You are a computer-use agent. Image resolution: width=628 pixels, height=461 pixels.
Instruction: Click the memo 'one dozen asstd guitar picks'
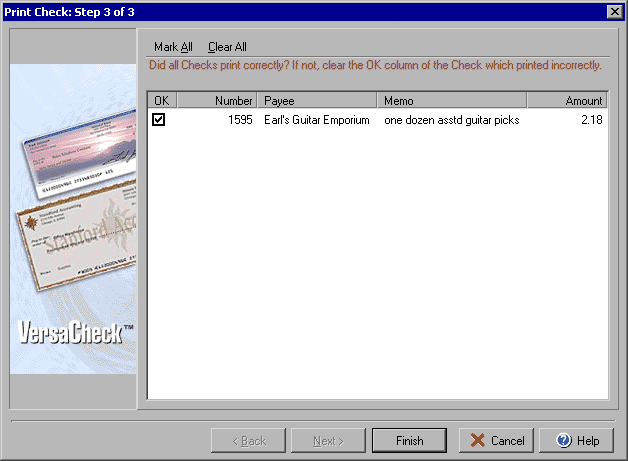coord(452,120)
